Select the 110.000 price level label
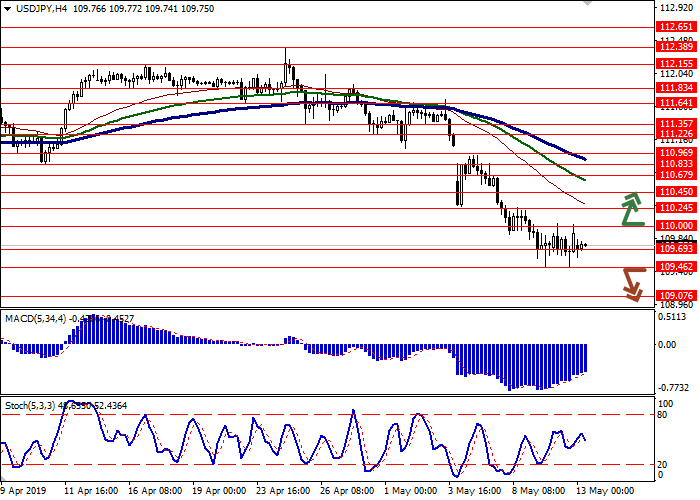Viewport: 700px width, 500px height. pos(675,226)
